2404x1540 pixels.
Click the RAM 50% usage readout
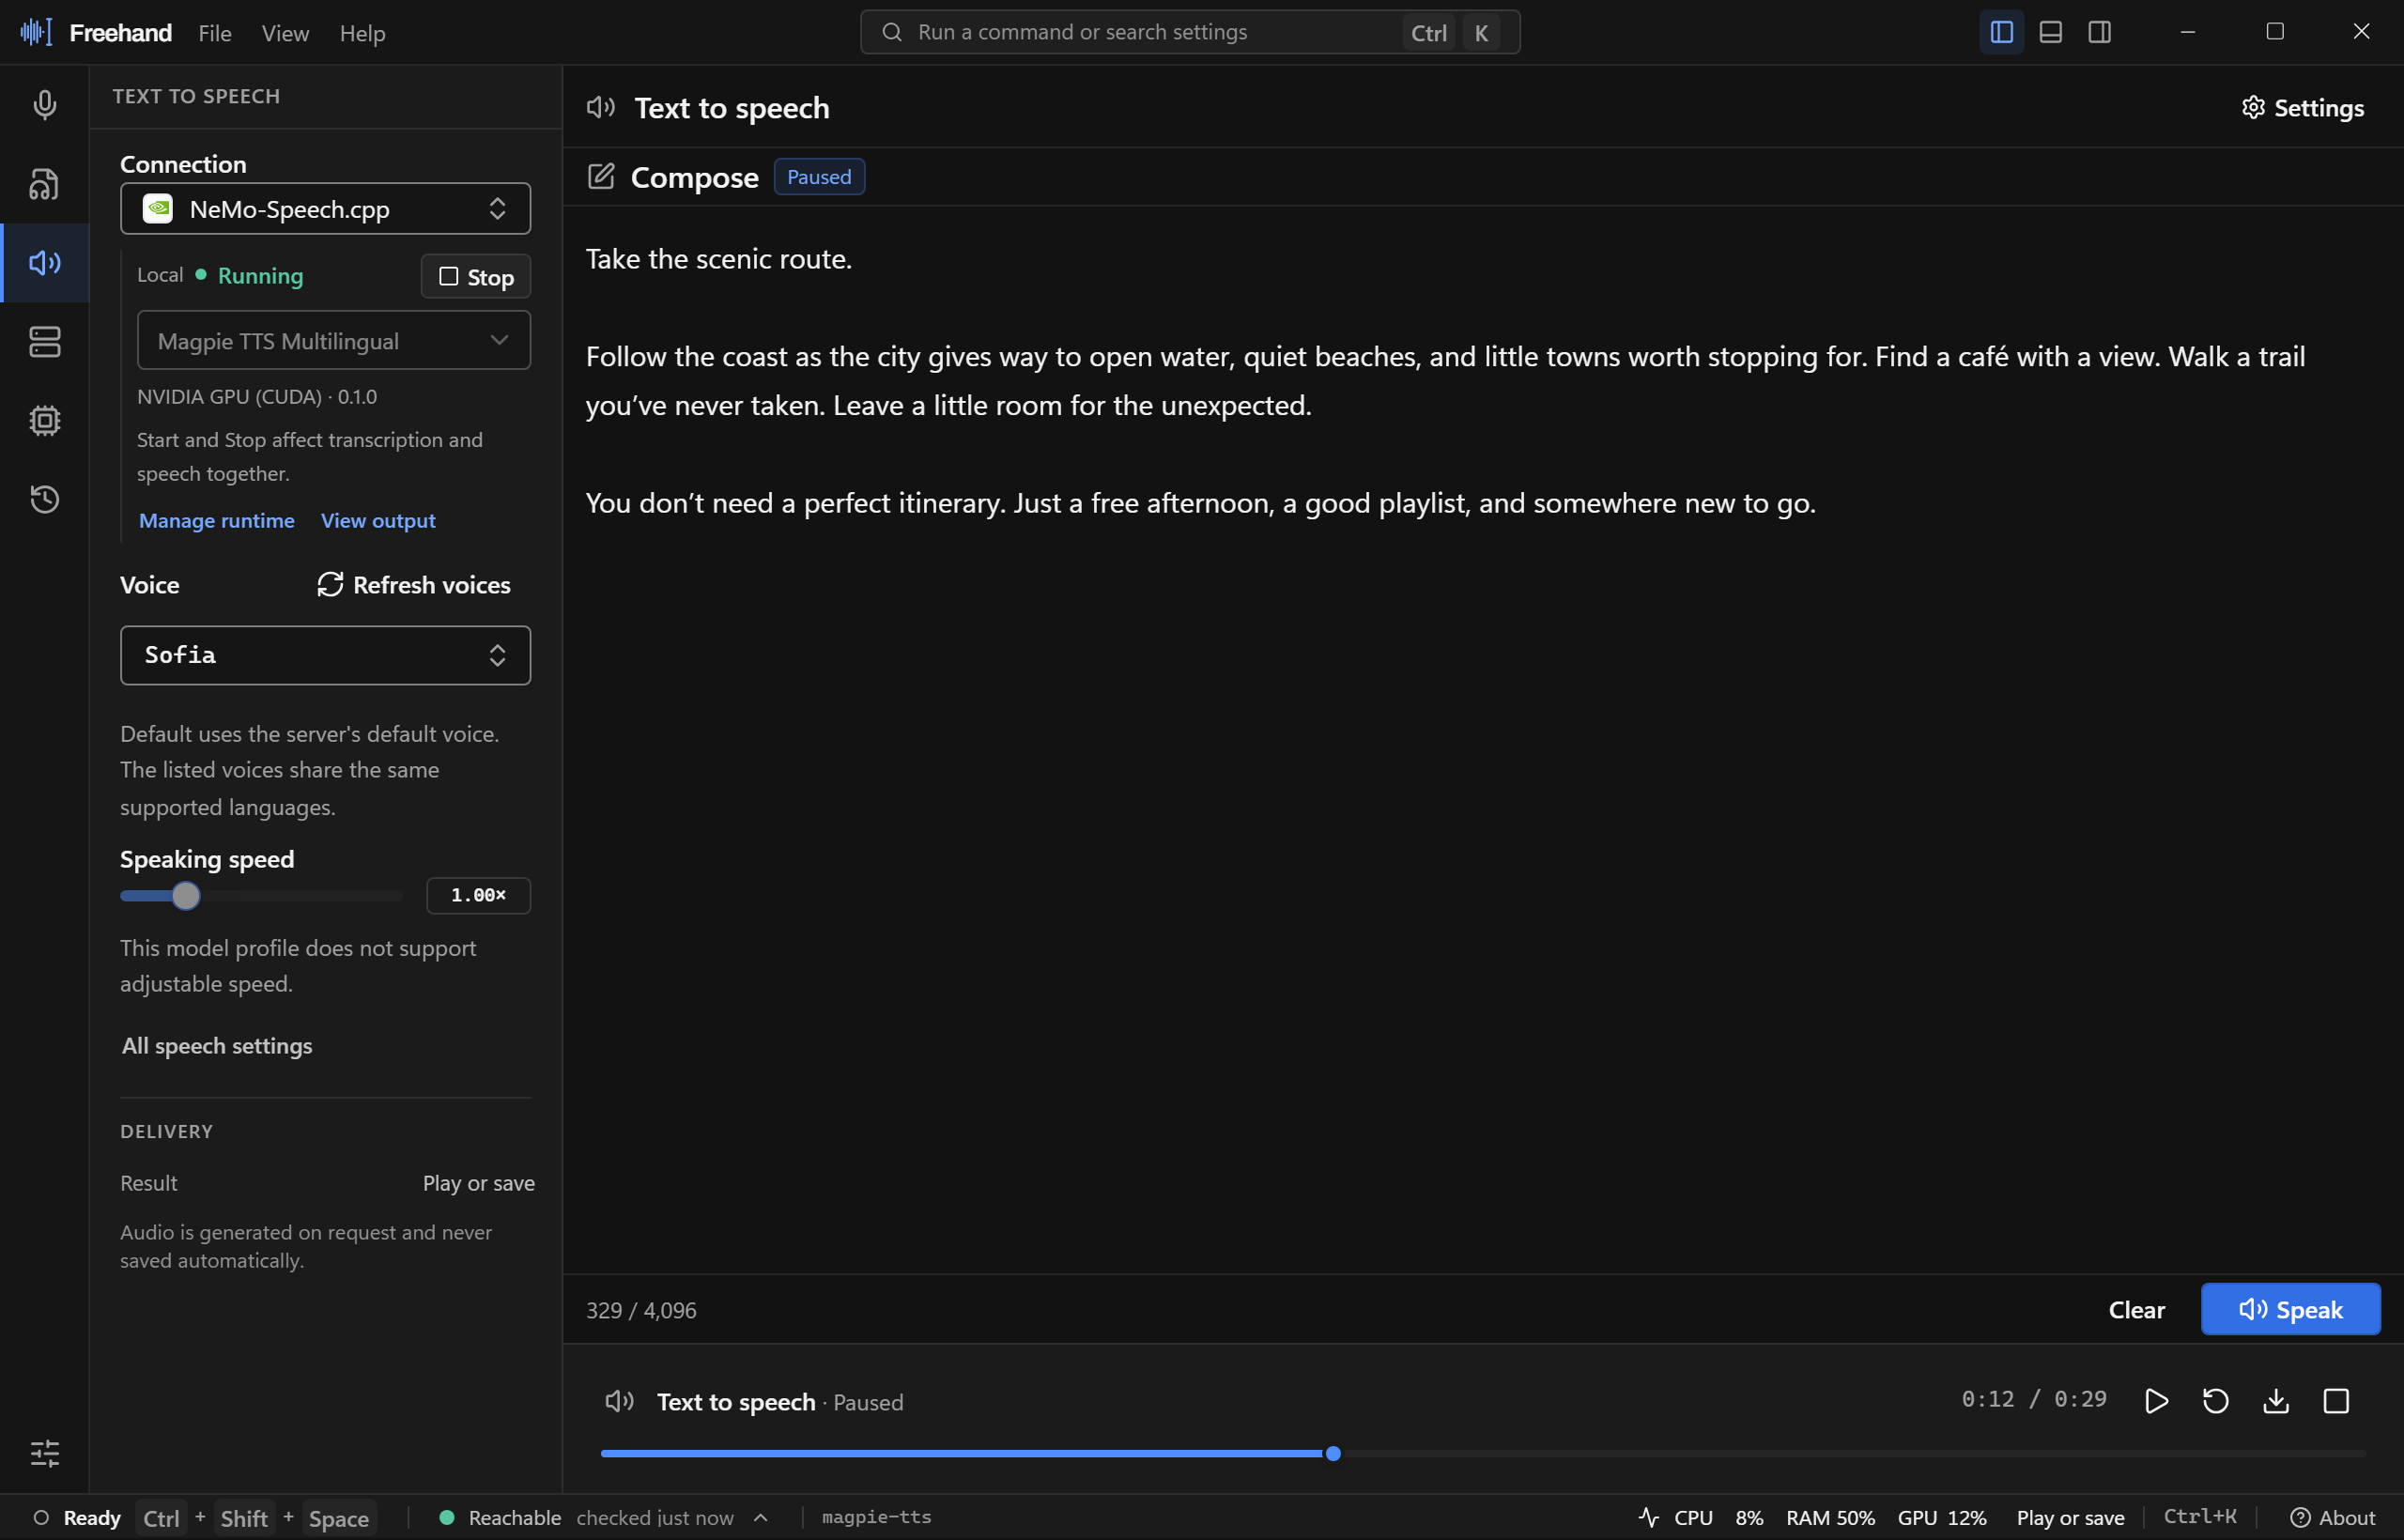tap(1830, 1517)
